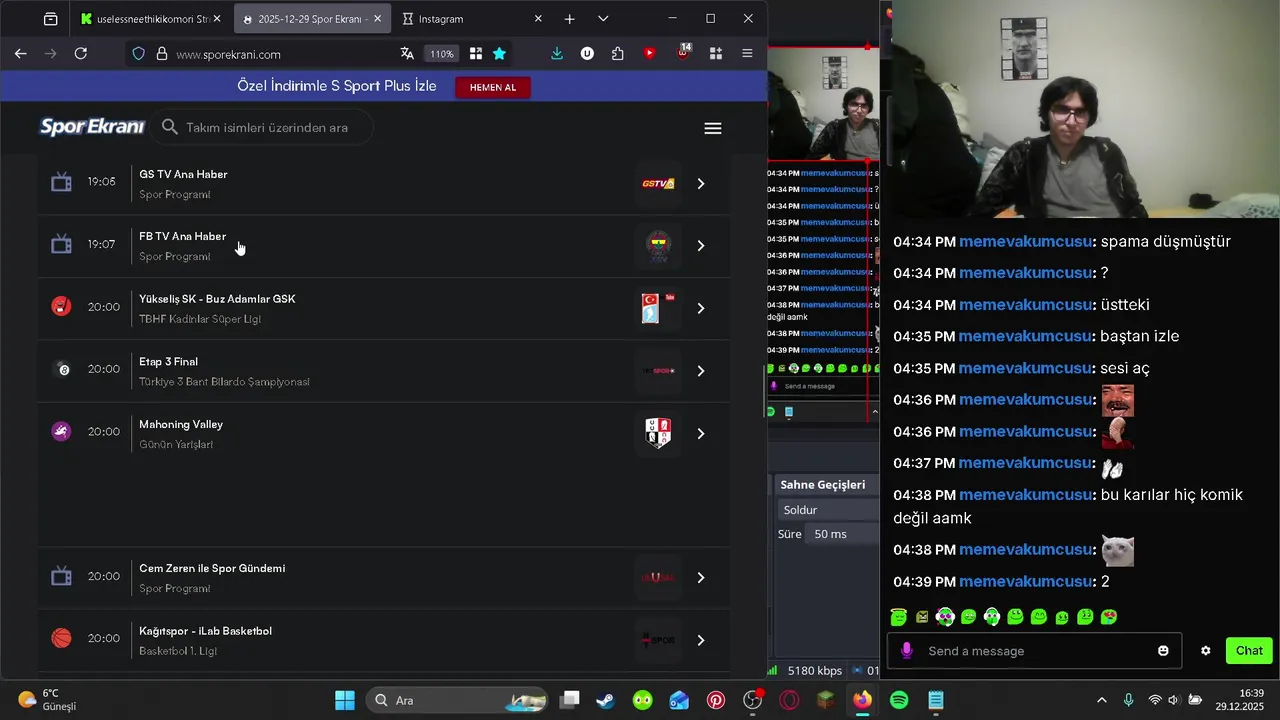Translate this page icon in address bar
This screenshot has width=1280, height=720.
(x=407, y=54)
